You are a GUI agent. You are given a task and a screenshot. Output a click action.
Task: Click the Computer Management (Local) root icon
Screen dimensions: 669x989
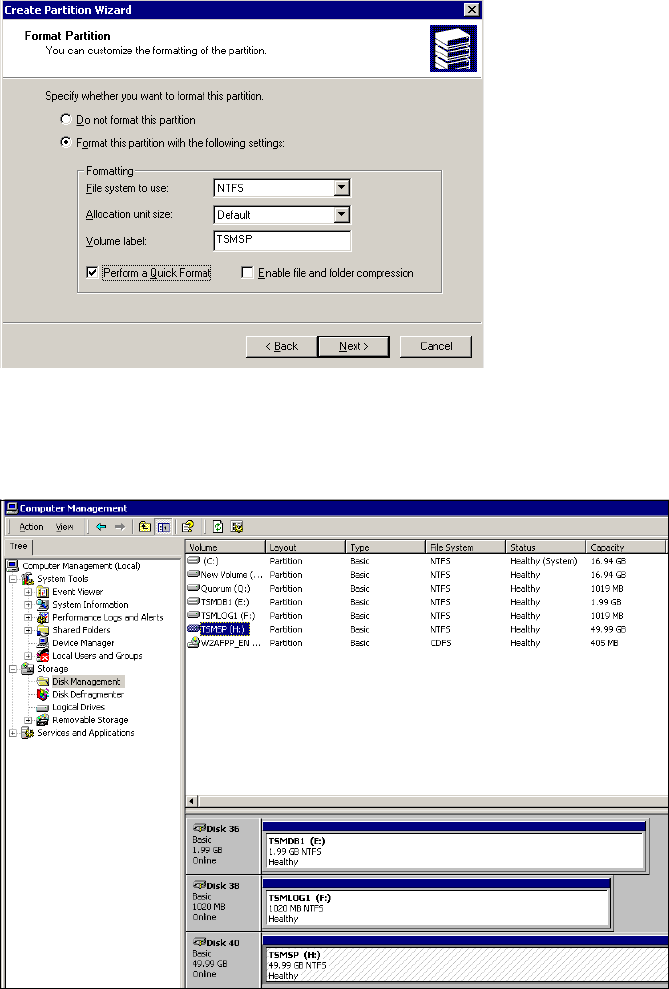pos(13,566)
